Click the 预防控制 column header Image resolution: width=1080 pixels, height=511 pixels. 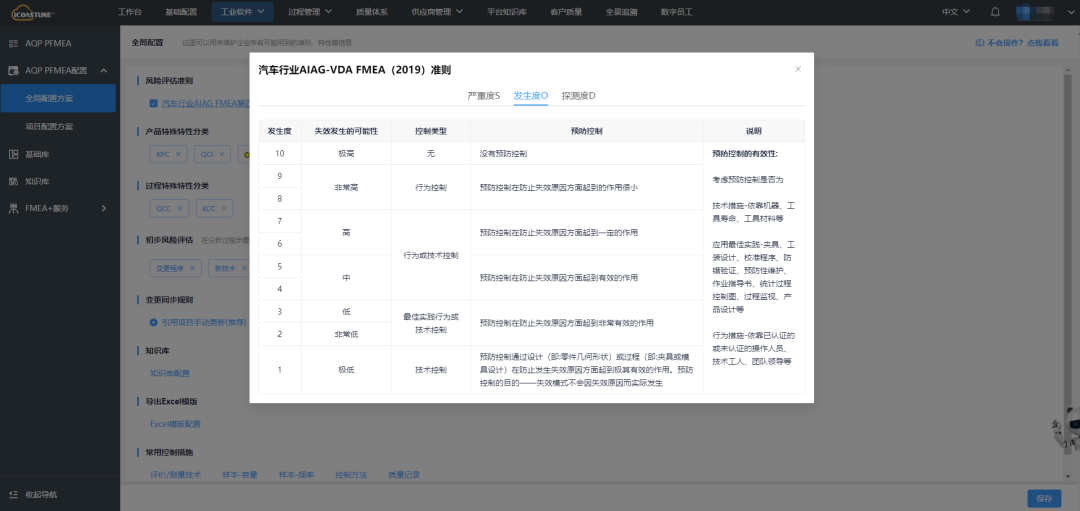tap(587, 131)
